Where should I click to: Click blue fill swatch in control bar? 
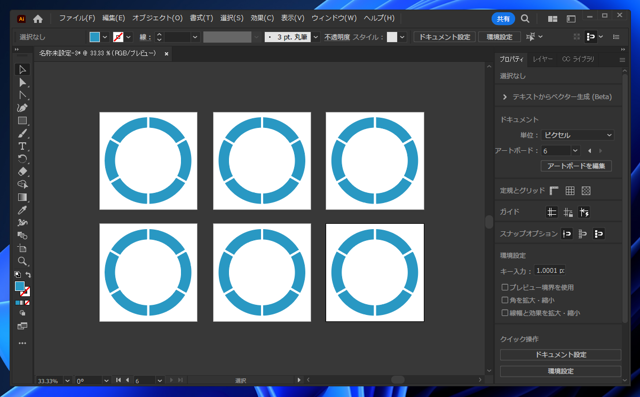point(94,37)
